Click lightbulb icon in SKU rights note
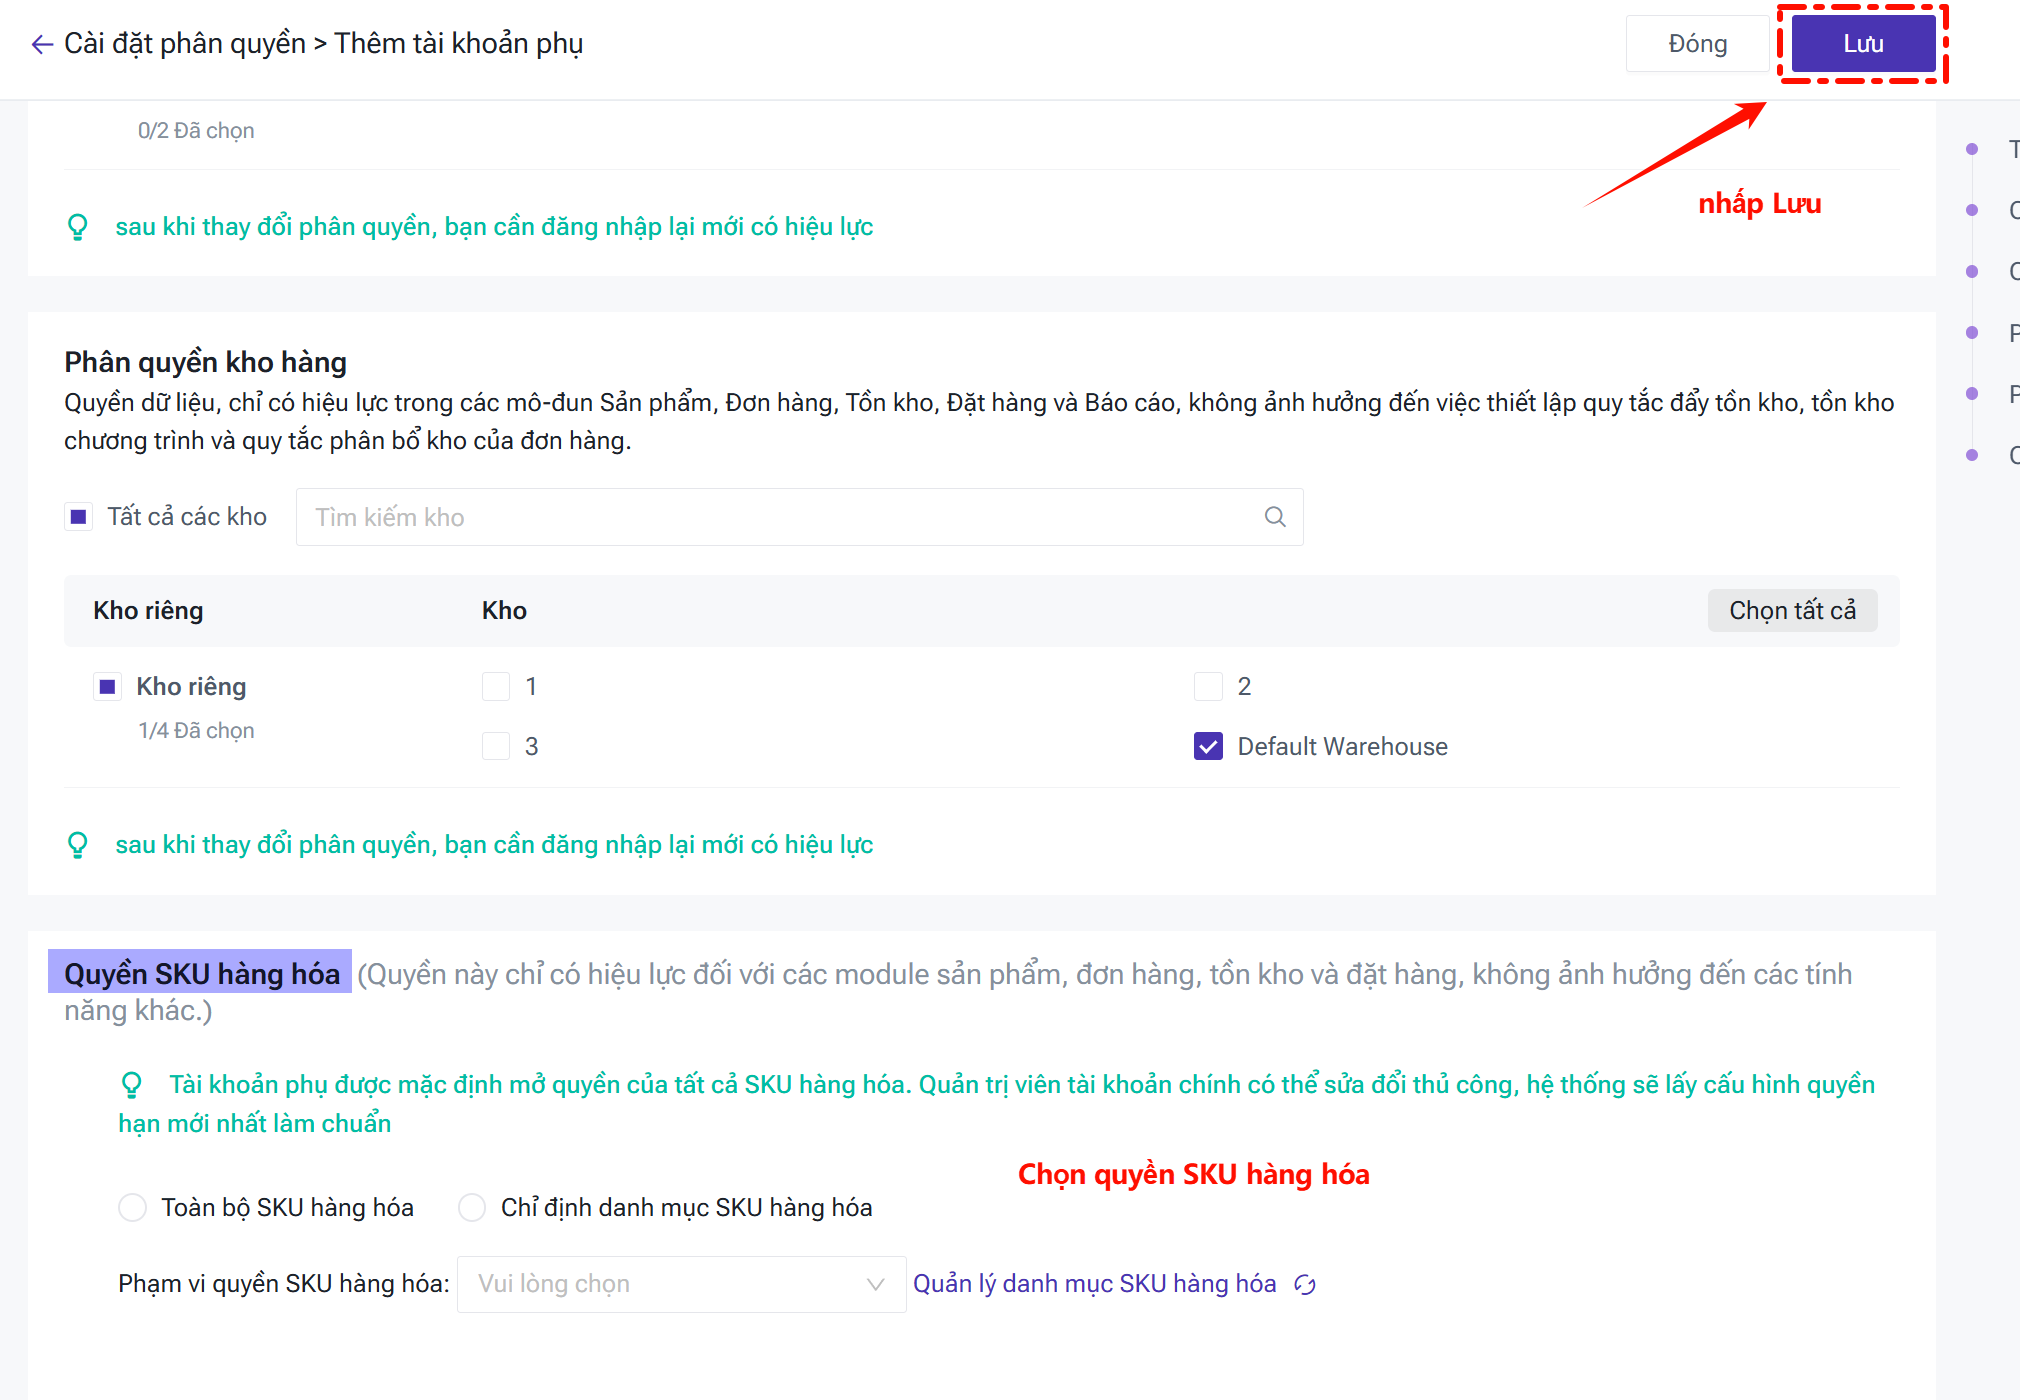Screen dimensions: 2020x1400 (x=132, y=1085)
